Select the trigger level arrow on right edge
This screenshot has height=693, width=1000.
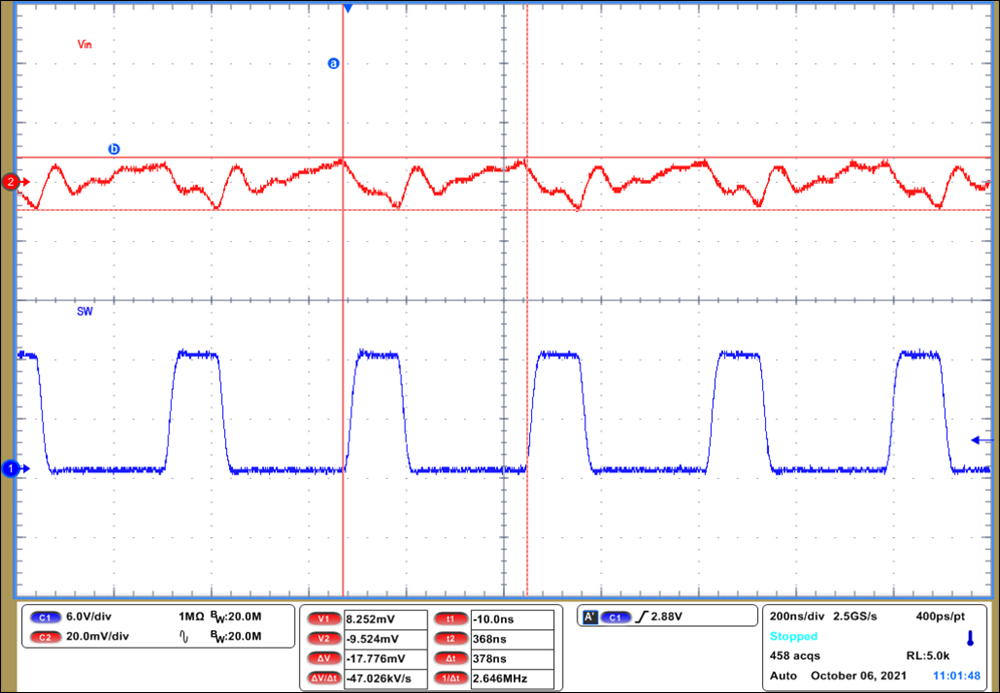(975, 438)
